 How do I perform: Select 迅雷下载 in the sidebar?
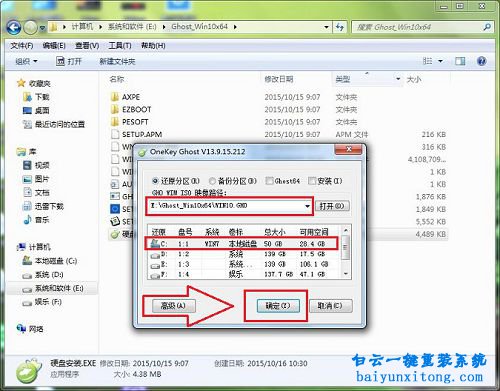coord(49,206)
